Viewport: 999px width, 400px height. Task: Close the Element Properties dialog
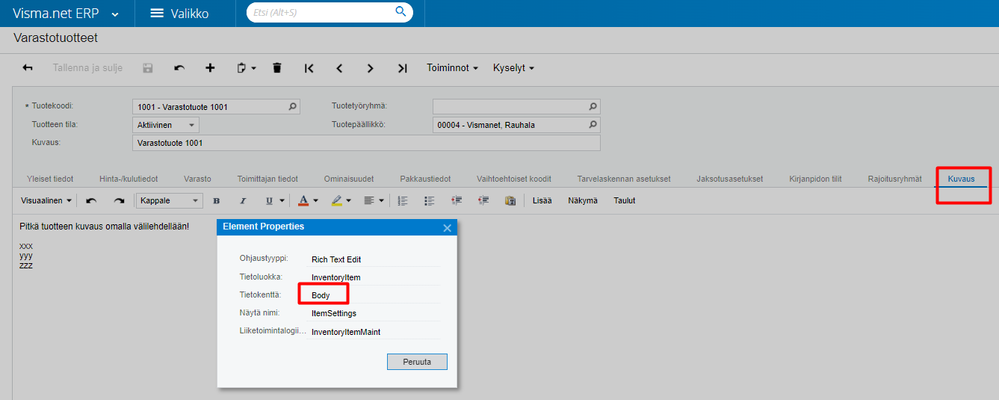click(447, 227)
